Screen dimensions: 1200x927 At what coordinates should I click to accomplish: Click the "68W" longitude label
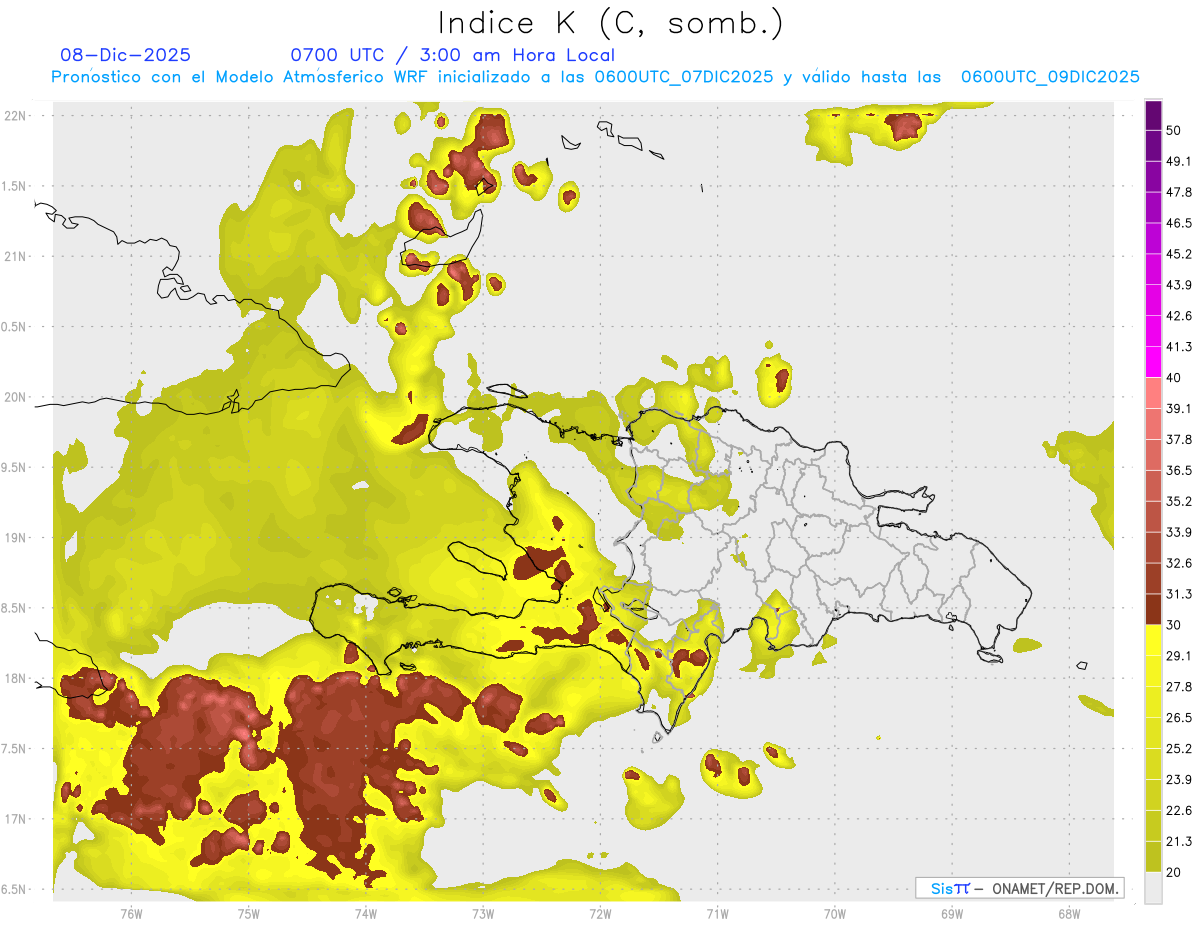pyautogui.click(x=1068, y=914)
